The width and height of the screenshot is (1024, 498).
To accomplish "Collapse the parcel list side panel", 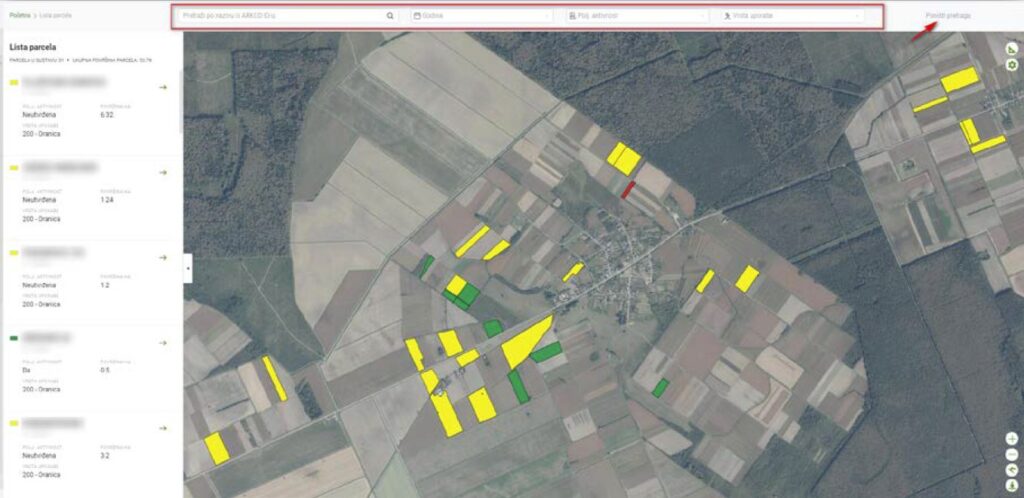I will pyautogui.click(x=188, y=268).
